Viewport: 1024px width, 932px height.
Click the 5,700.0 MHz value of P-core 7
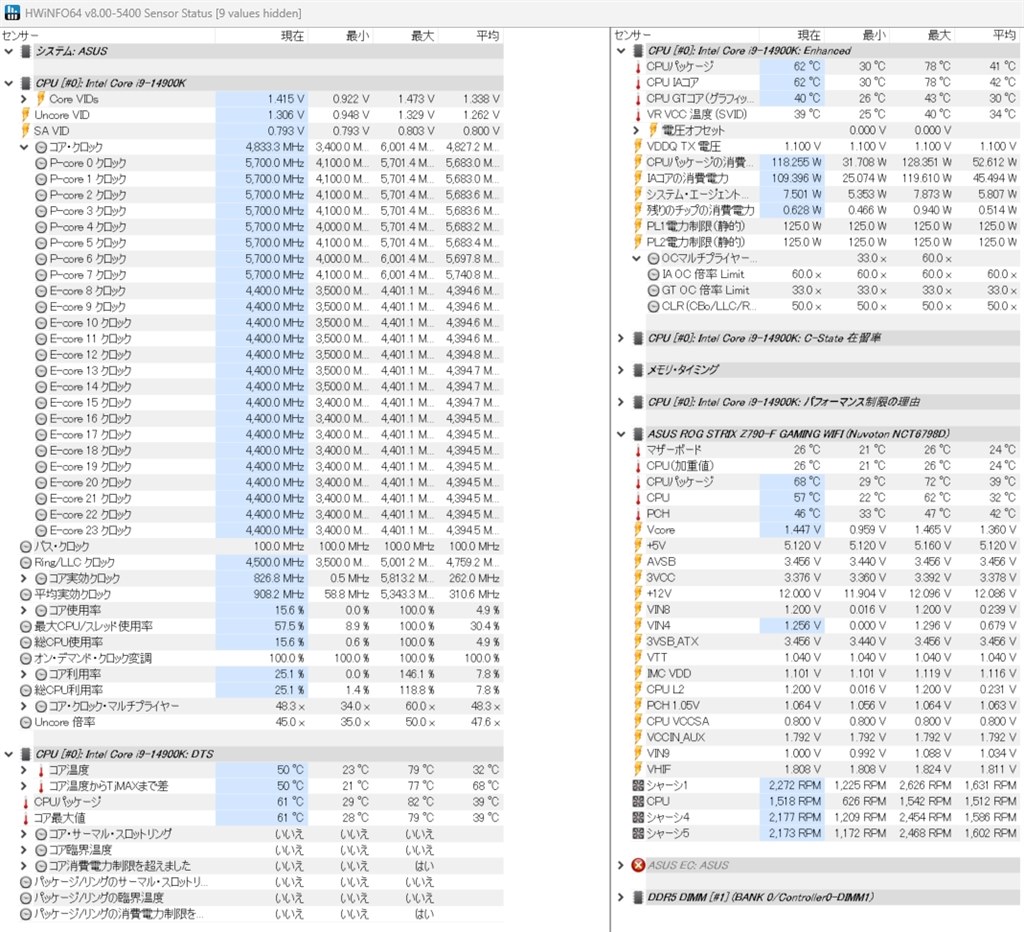[274, 275]
